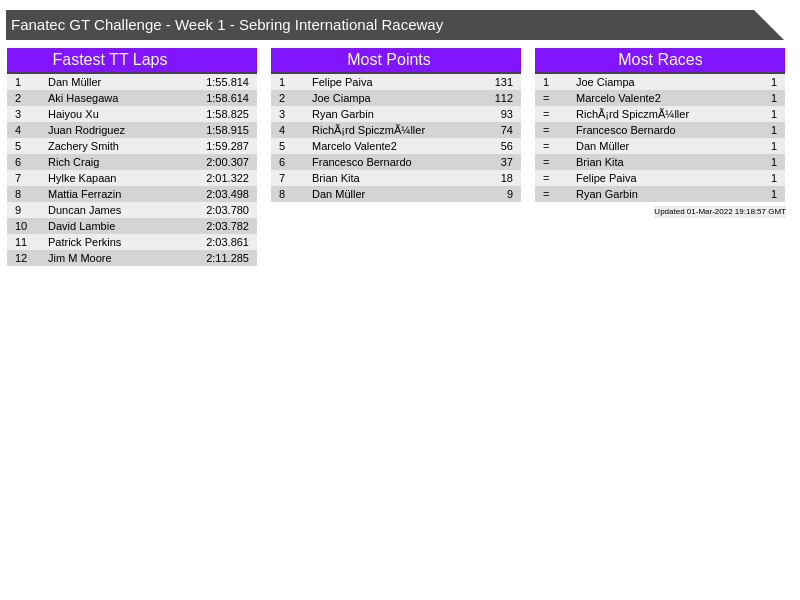Click Brian Kita in Most Races
The image size is (800, 600).
(599, 162)
